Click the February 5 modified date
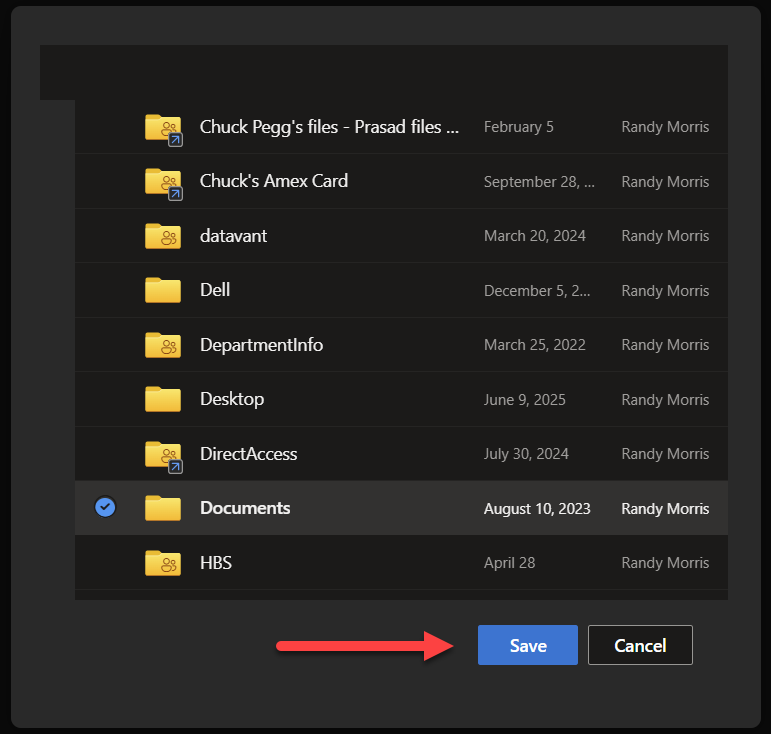Viewport: 771px width, 734px height. tap(519, 127)
